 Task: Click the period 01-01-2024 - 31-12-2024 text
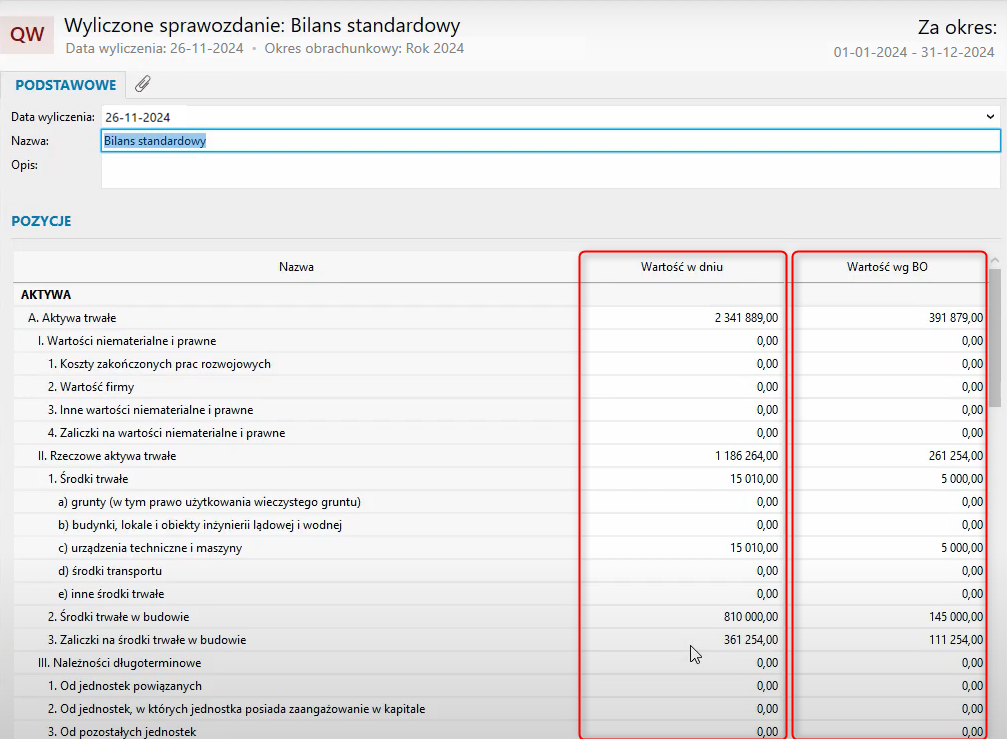click(914, 53)
